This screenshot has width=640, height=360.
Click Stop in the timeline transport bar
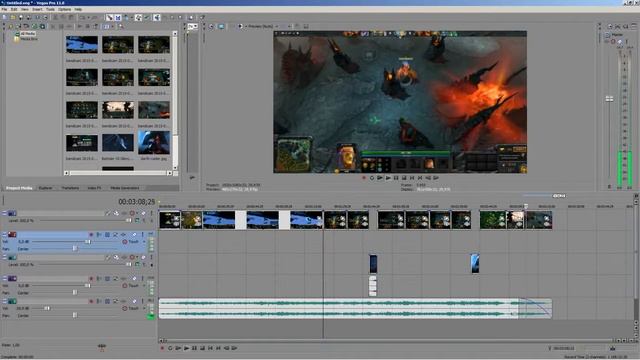coord(202,348)
